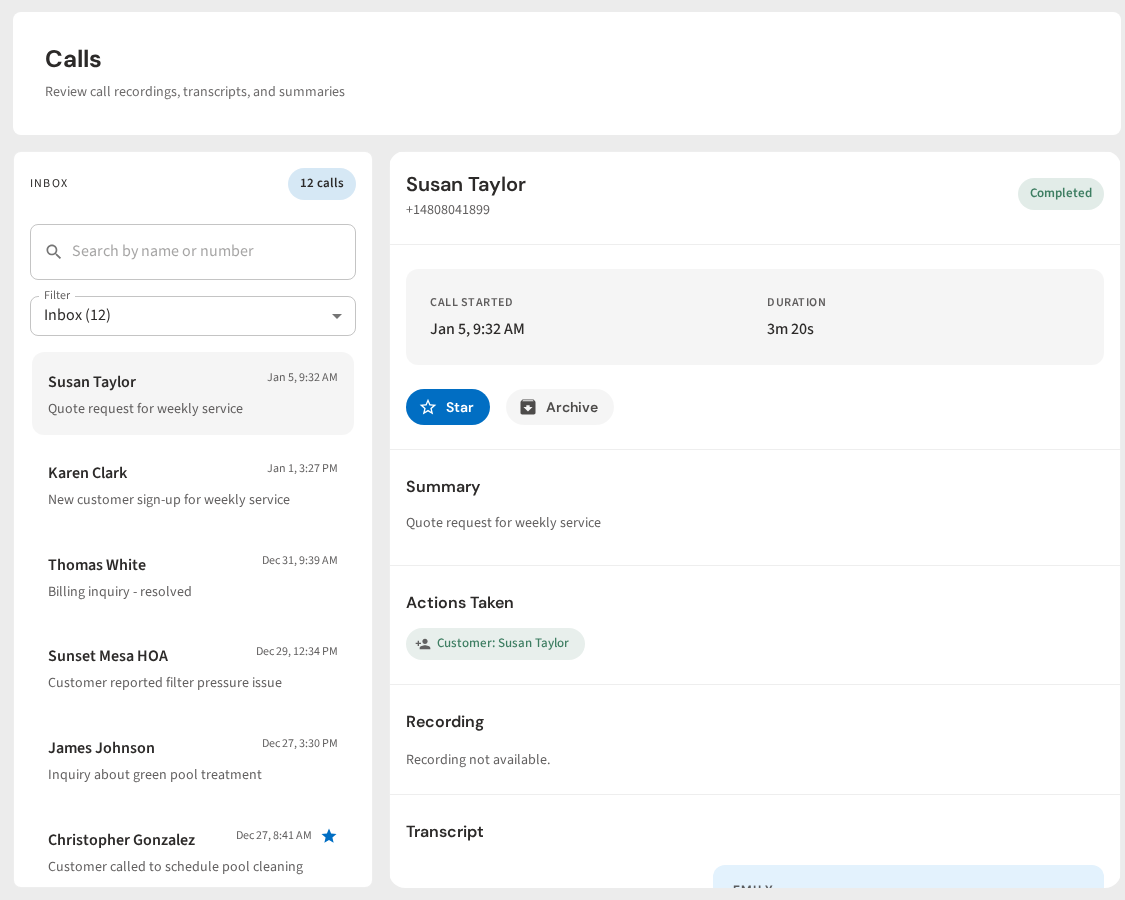Screen dimensions: 1125x900
Task: Click the Jan 5, 9:32 AM call started value
Action: tap(477, 329)
